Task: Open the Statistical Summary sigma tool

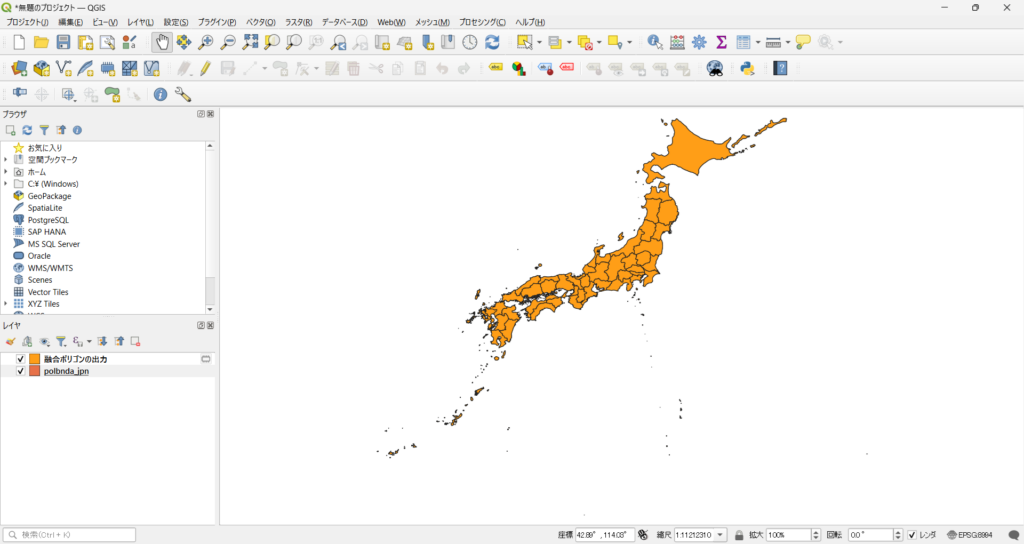Action: [721, 42]
